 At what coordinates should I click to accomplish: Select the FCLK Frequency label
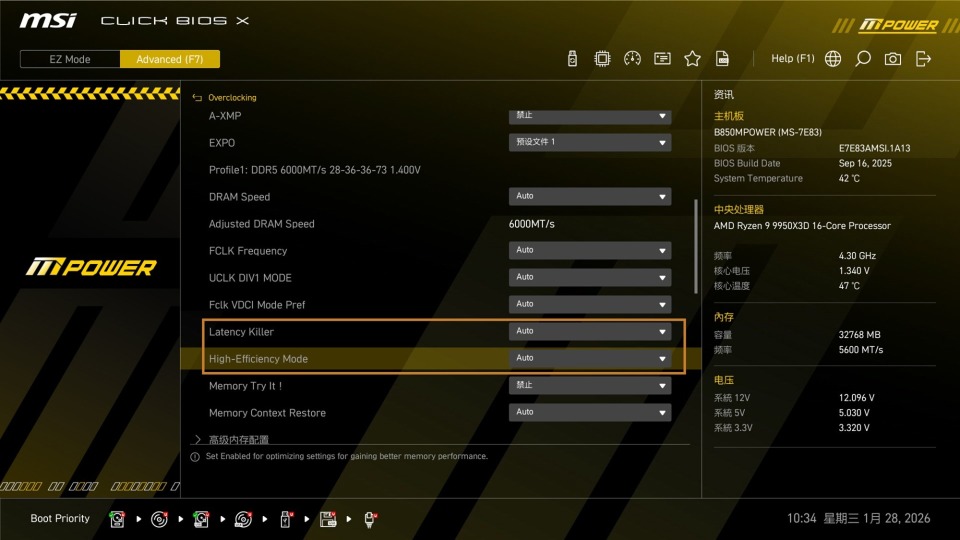tap(248, 251)
